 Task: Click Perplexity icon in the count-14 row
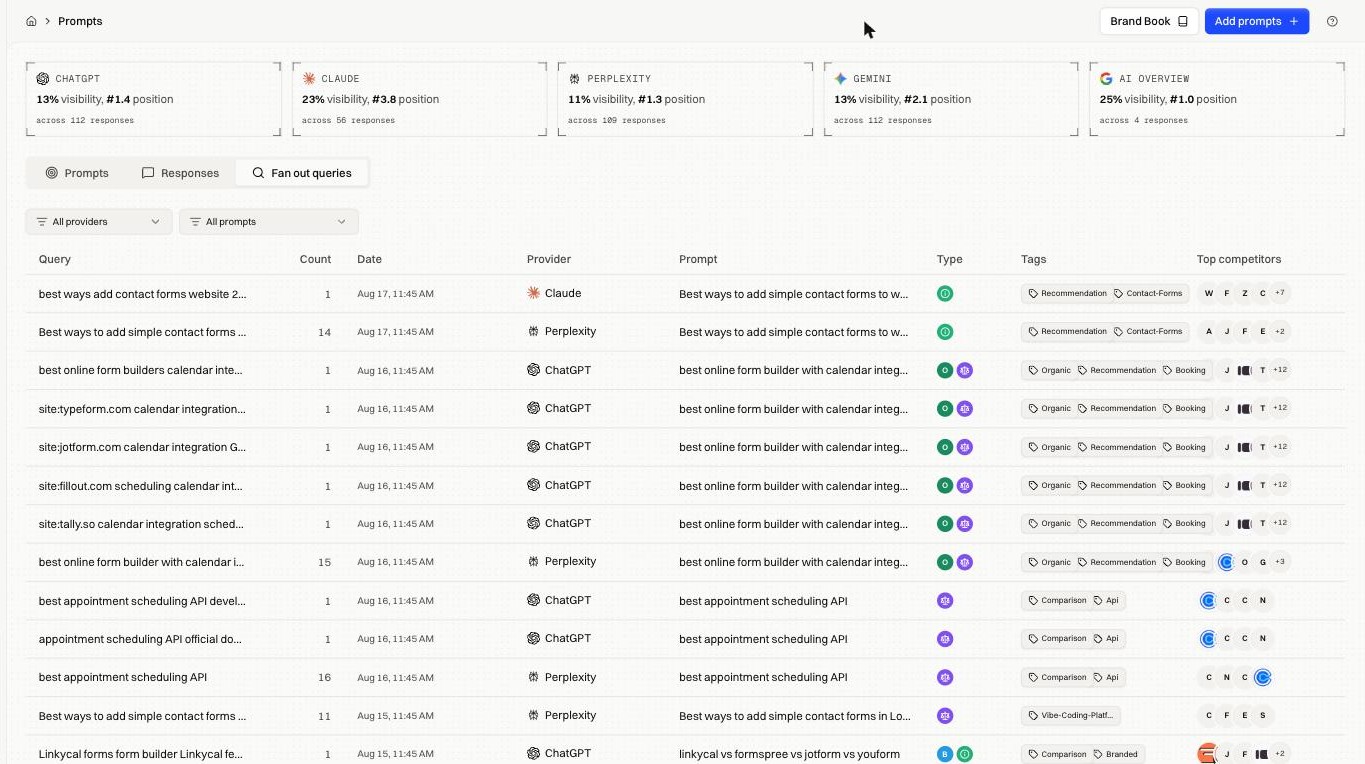point(533,331)
